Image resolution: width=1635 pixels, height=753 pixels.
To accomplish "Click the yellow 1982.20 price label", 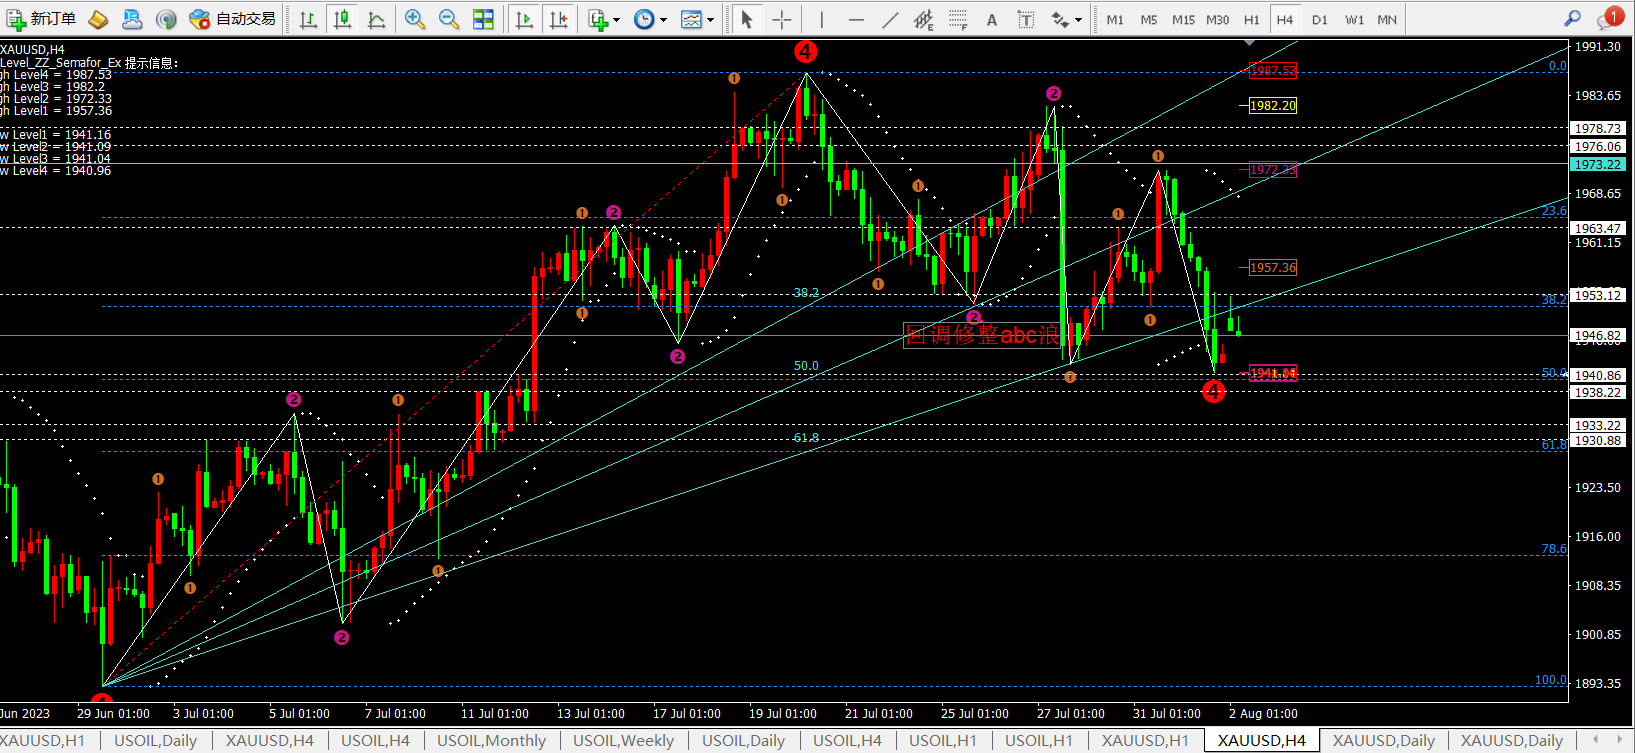I will click(1273, 106).
